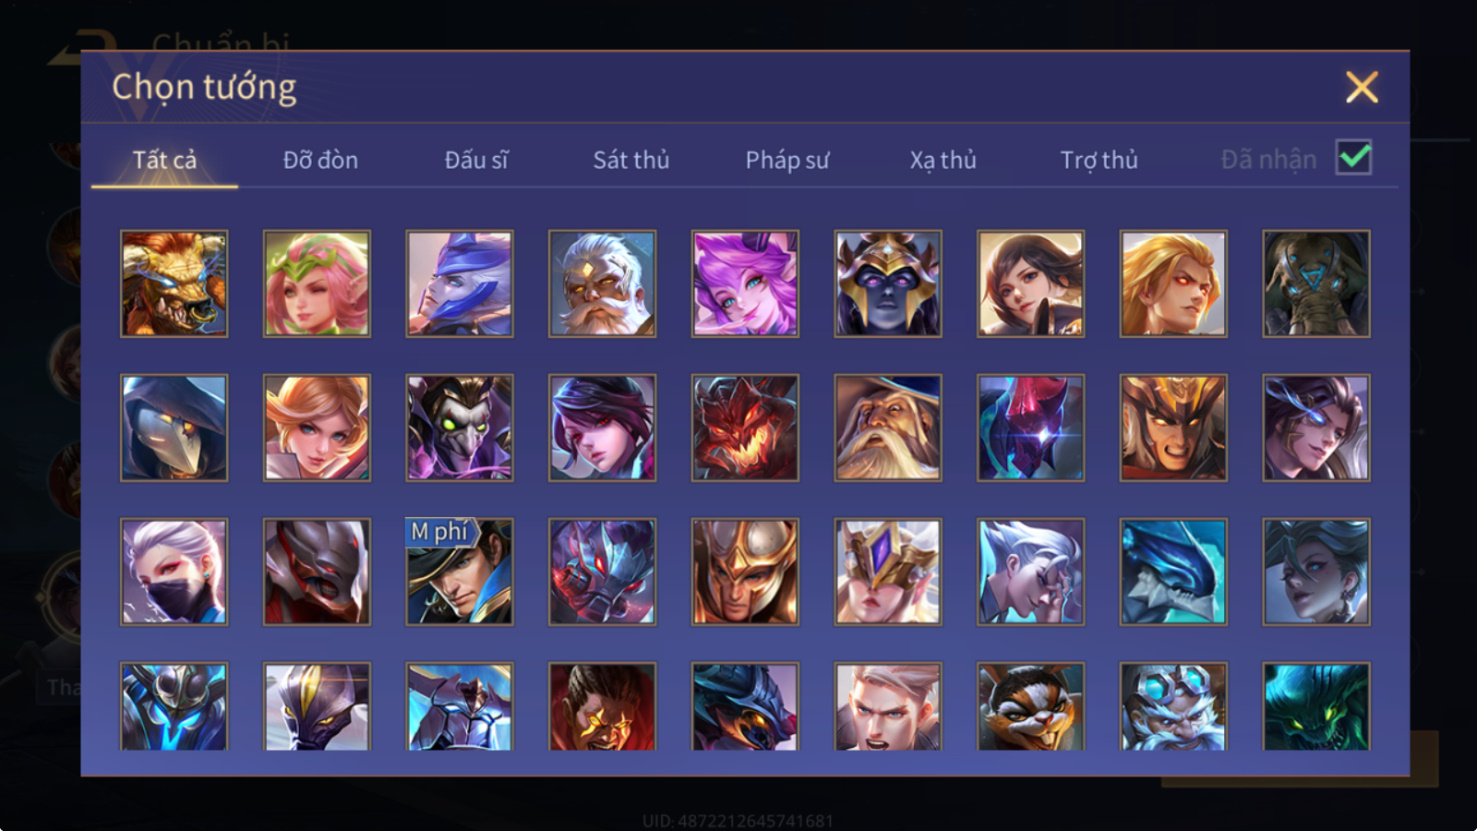Filter heroes by 'Xạ thủ'

[x=943, y=160]
